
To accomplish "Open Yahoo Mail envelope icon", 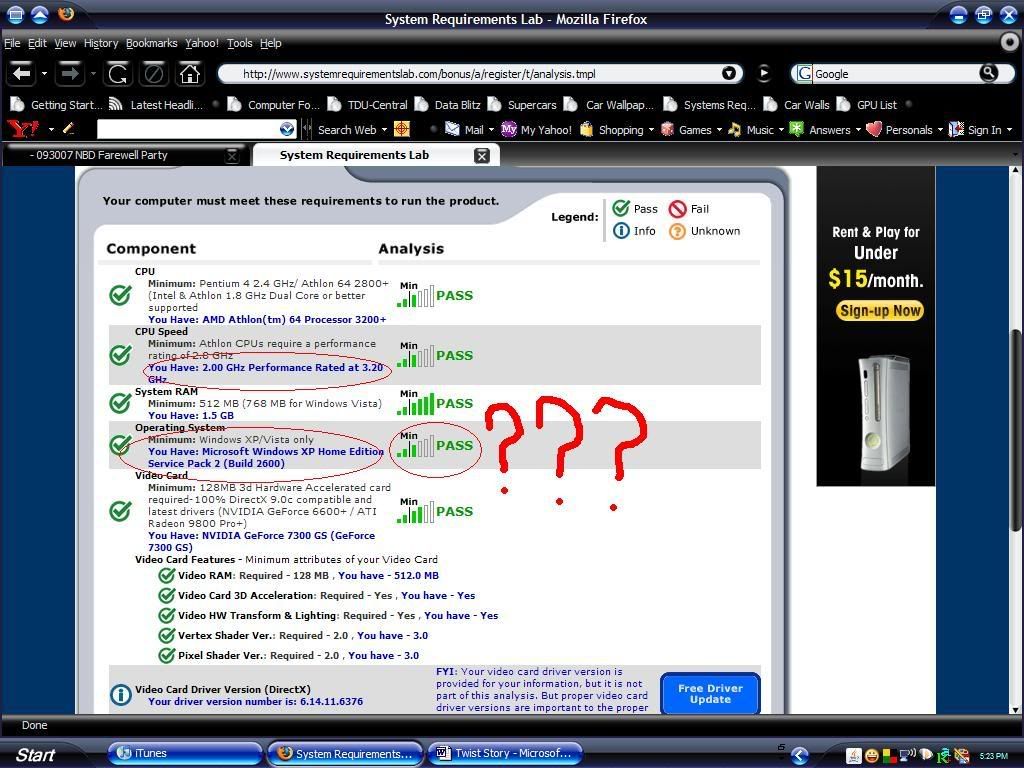I will tap(452, 129).
